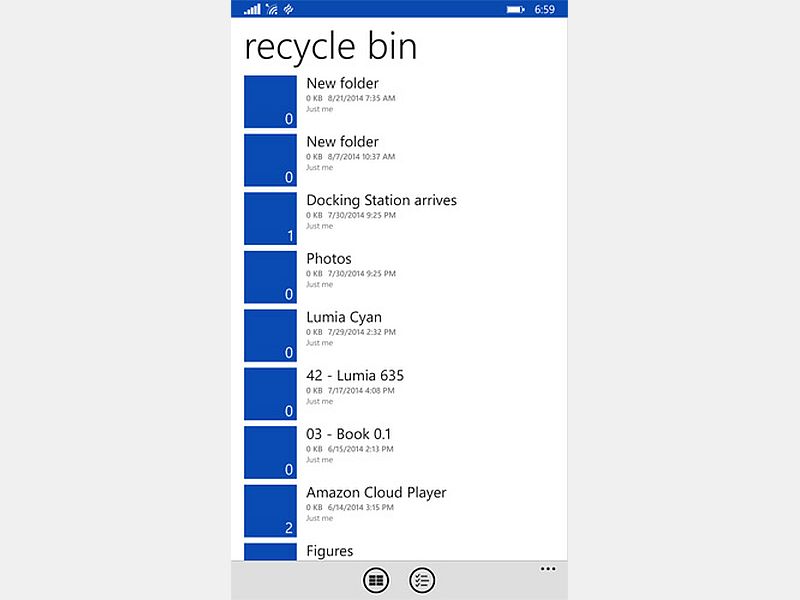Tap the select items checklist icon
Viewport: 800px width, 600px height.
point(422,580)
